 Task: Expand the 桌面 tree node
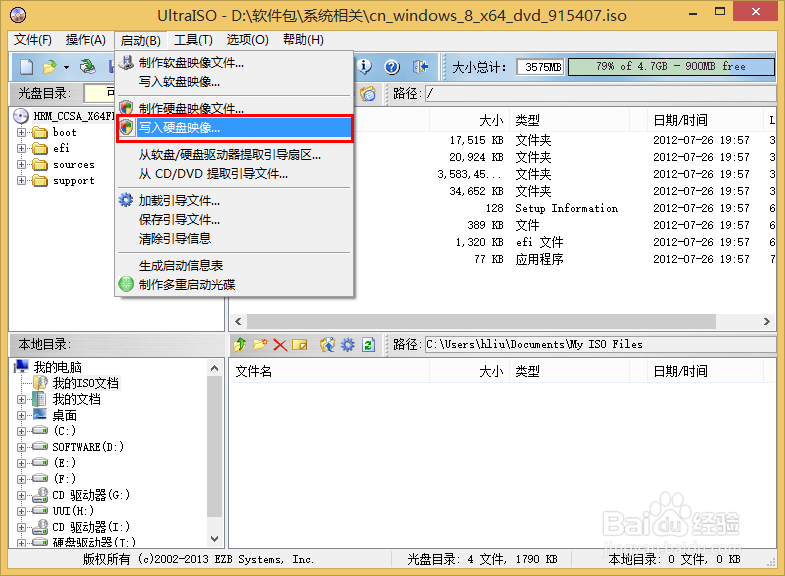click(x=21, y=415)
